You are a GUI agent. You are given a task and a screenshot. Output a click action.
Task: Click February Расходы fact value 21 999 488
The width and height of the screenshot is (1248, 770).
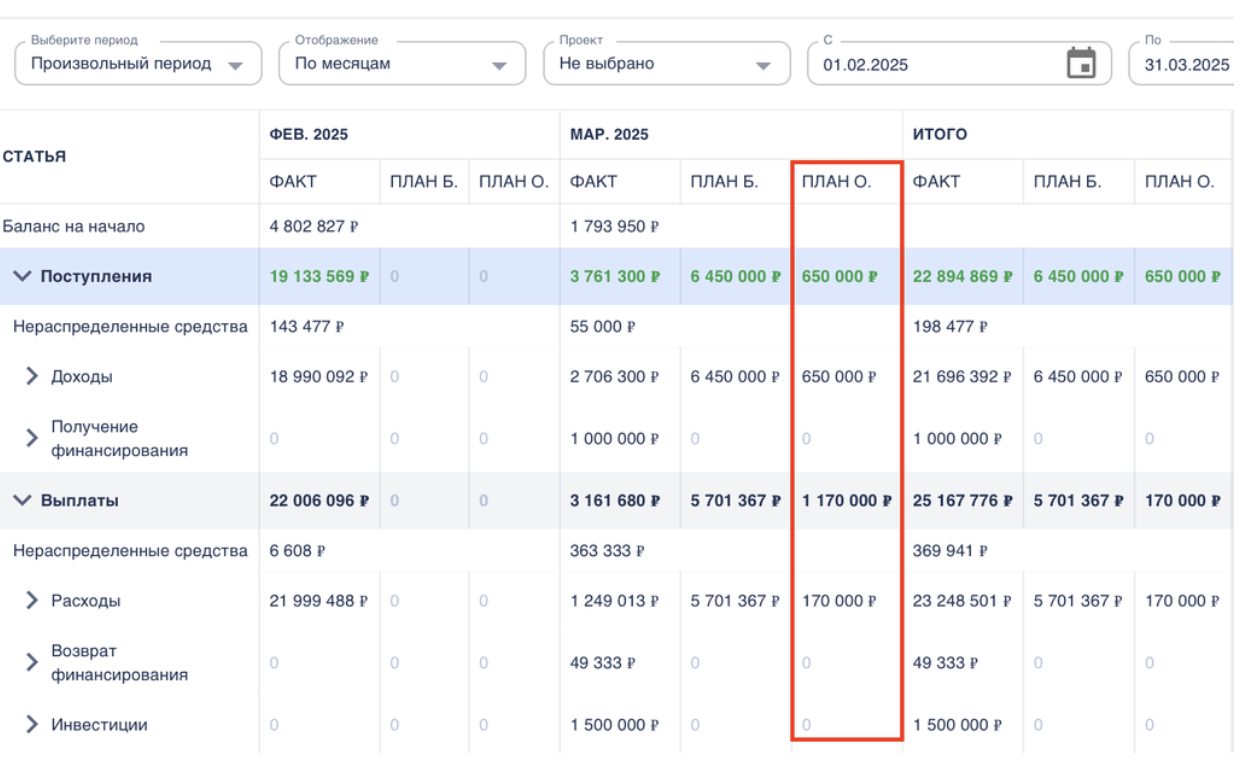(x=318, y=601)
